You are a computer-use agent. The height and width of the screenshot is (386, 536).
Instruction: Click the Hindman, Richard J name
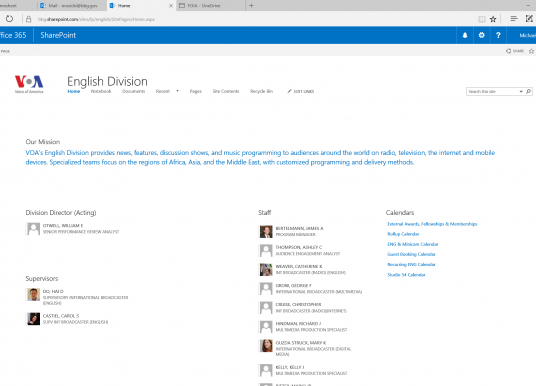[x=298, y=323]
